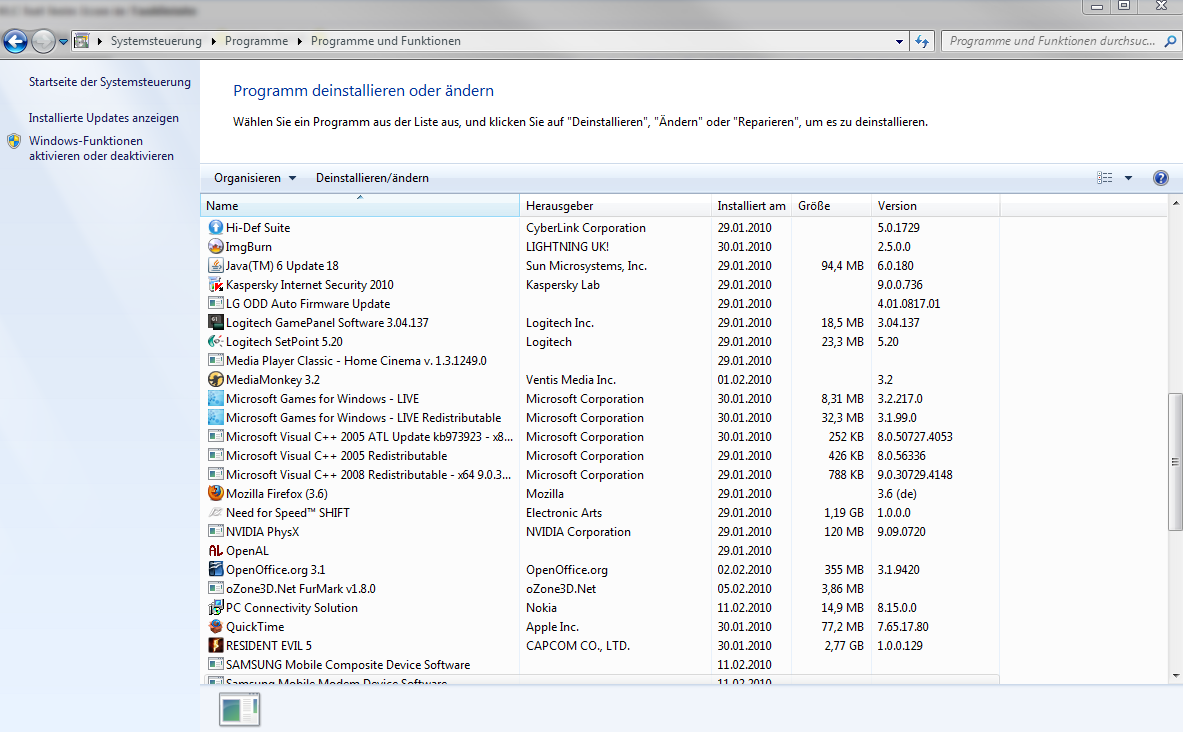
Task: Expand the arrow after Systemsteuerung breadcrumb
Action: 214,42
